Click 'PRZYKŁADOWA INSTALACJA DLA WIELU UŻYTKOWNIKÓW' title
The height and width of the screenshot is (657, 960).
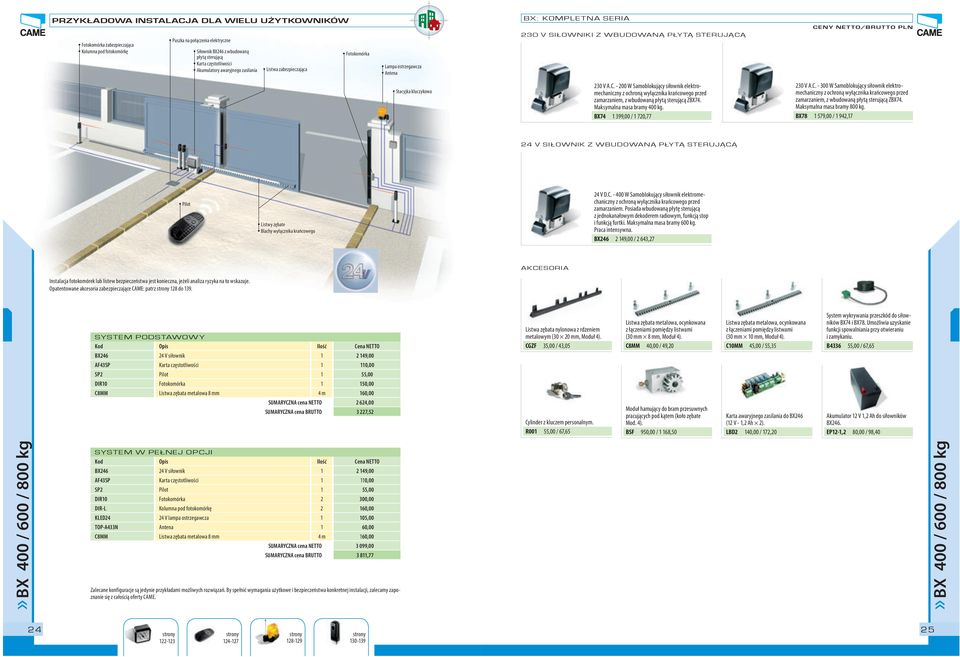(x=200, y=20)
